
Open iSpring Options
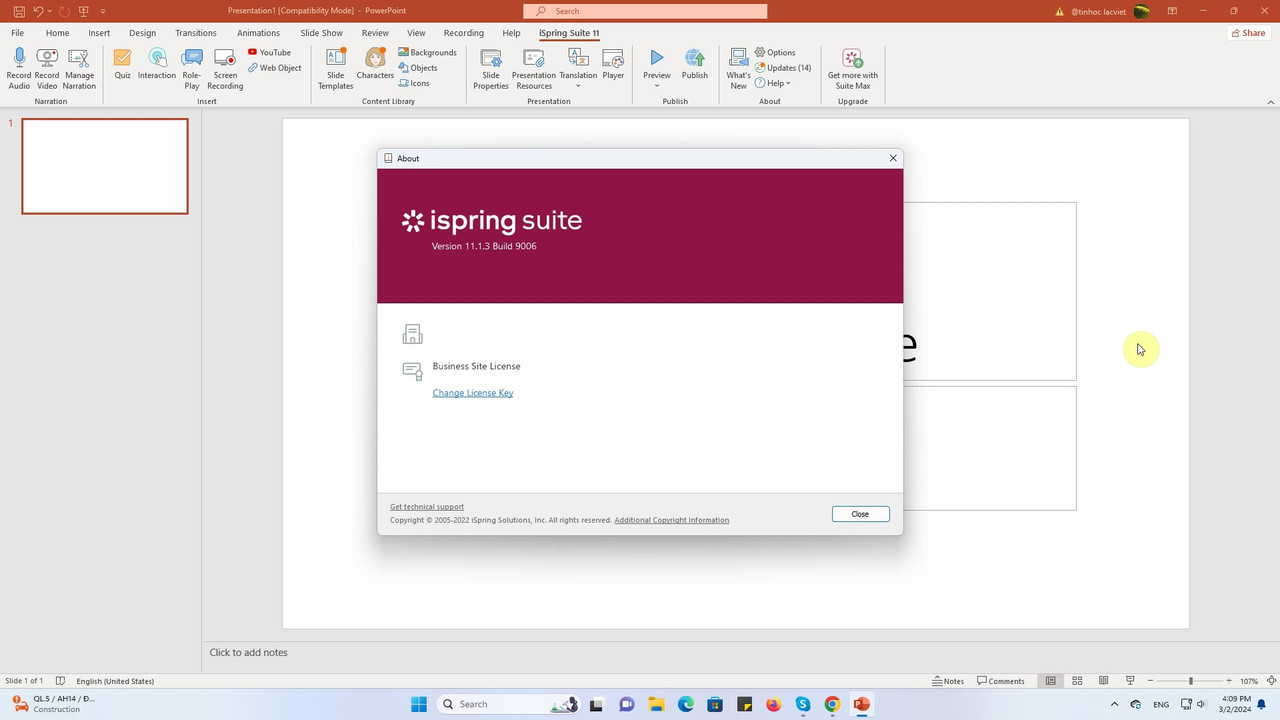pos(775,52)
